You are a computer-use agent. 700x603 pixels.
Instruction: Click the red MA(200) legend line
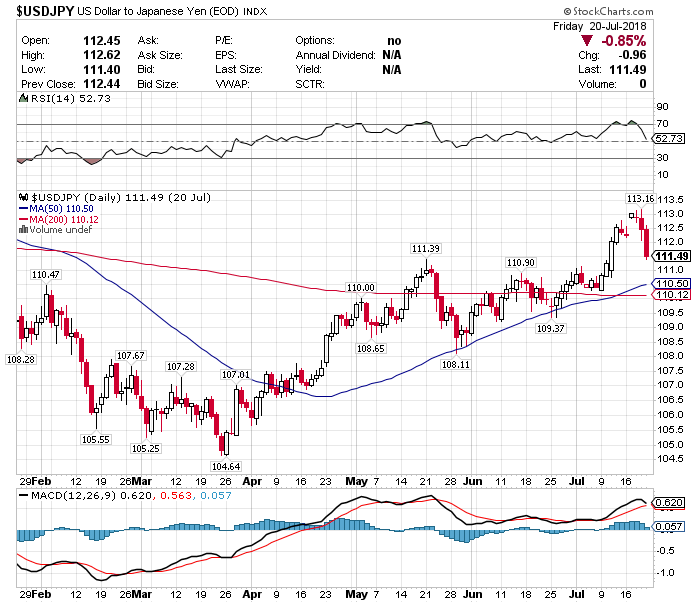[x=23, y=219]
